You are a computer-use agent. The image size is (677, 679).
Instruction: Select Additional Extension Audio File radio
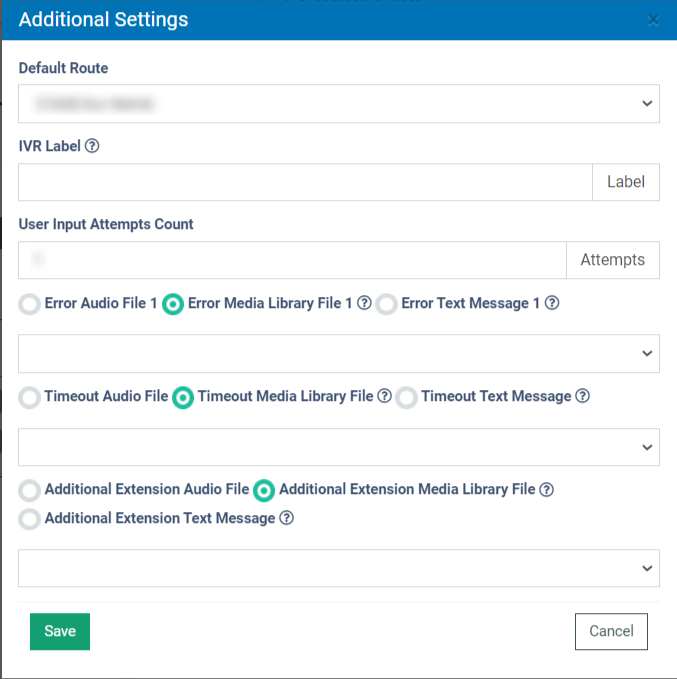click(x=30, y=491)
